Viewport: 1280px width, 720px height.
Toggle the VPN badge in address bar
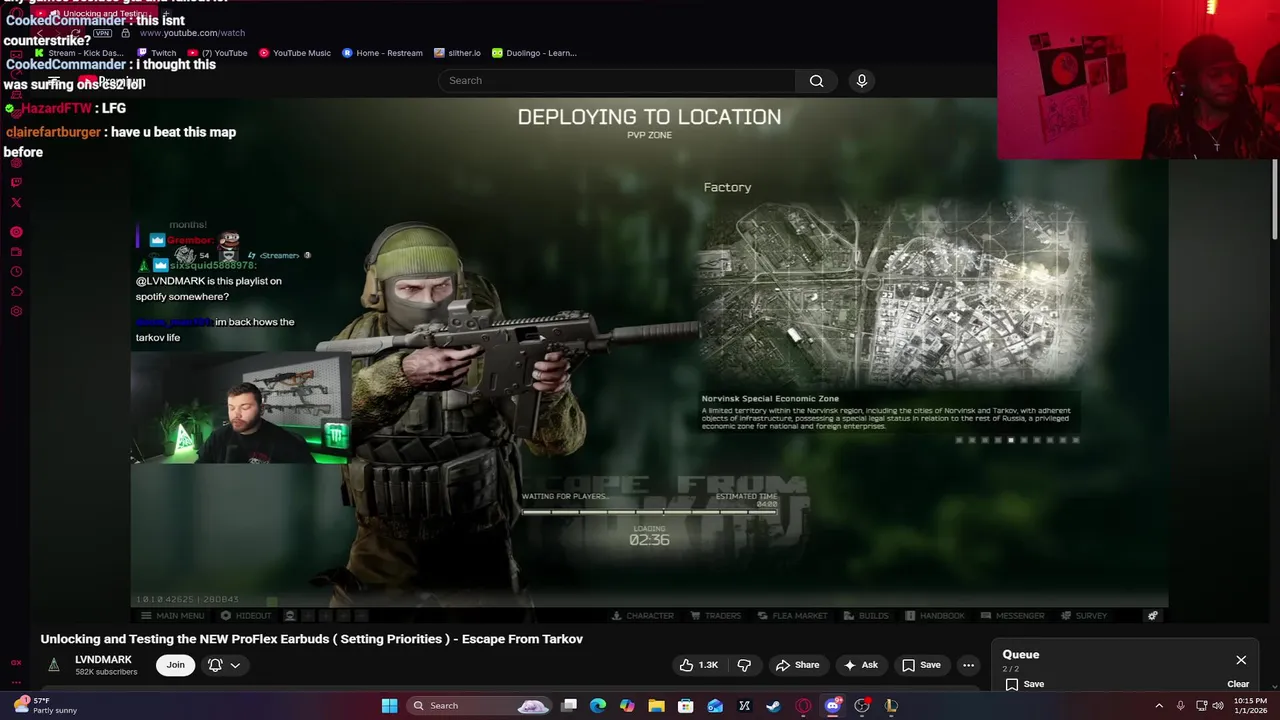click(102, 33)
